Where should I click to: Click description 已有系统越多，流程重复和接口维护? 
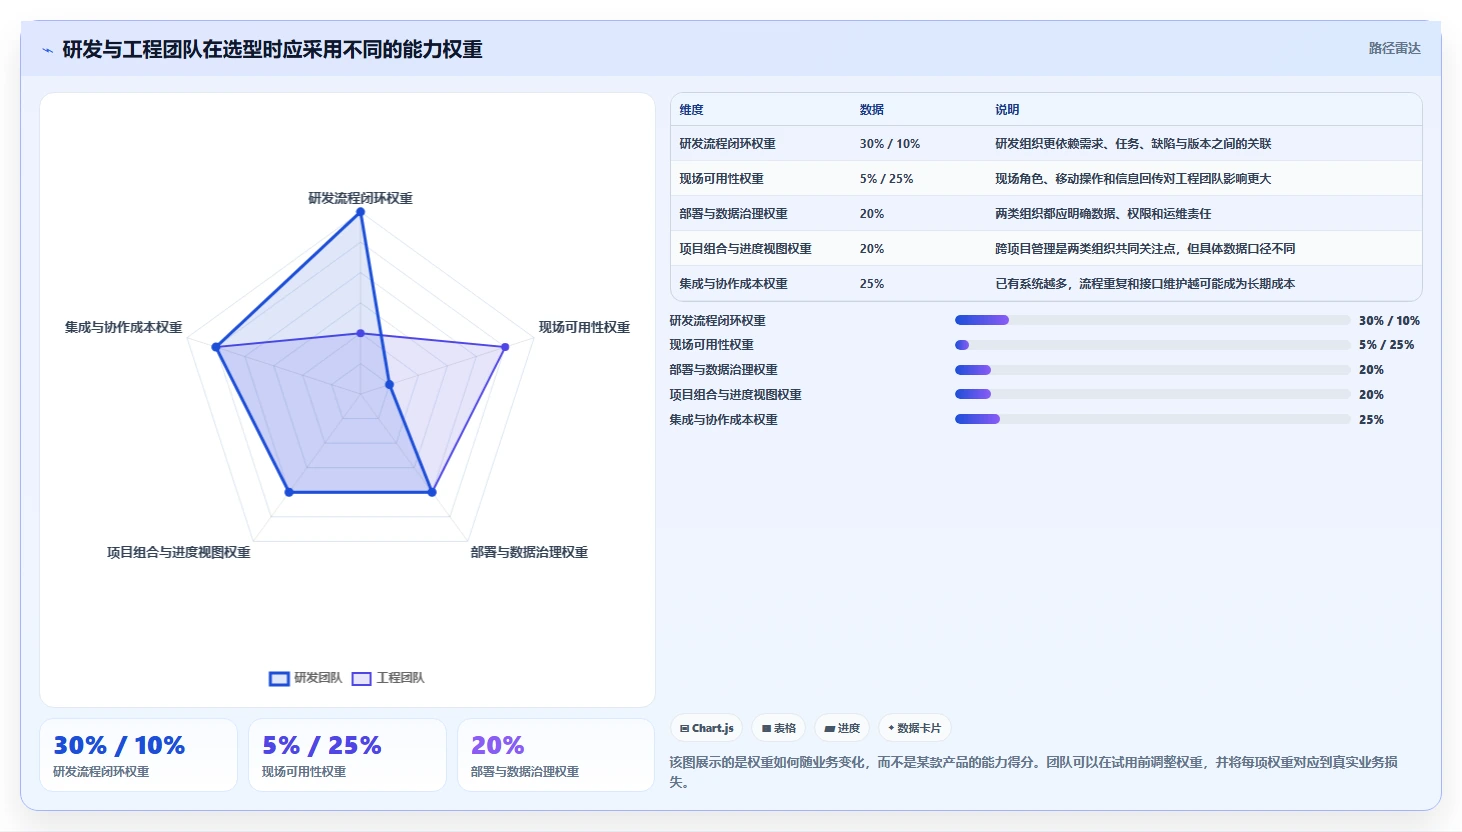[1145, 284]
